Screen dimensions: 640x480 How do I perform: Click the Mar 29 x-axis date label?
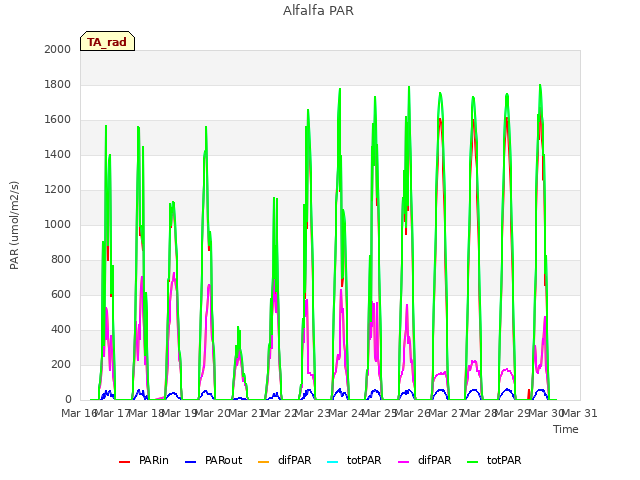pyautogui.click(x=513, y=413)
